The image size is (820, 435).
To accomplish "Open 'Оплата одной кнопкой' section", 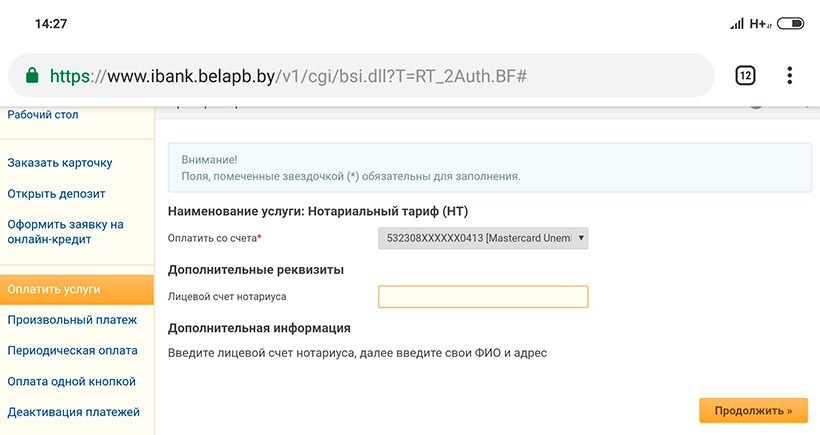I will pos(71,381).
